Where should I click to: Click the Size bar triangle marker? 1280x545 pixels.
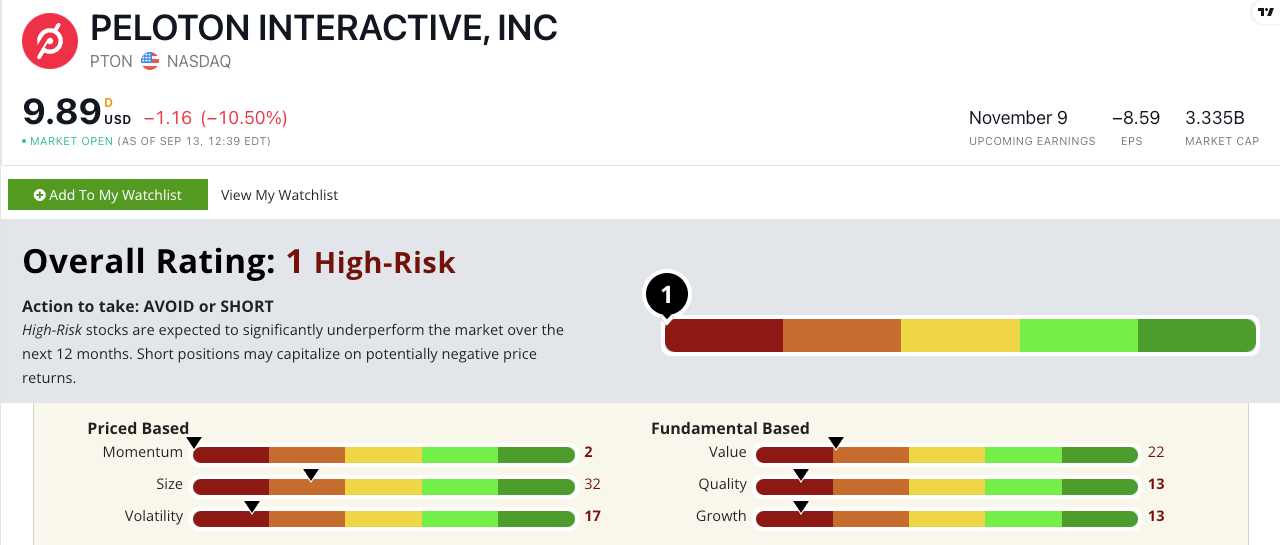click(311, 474)
